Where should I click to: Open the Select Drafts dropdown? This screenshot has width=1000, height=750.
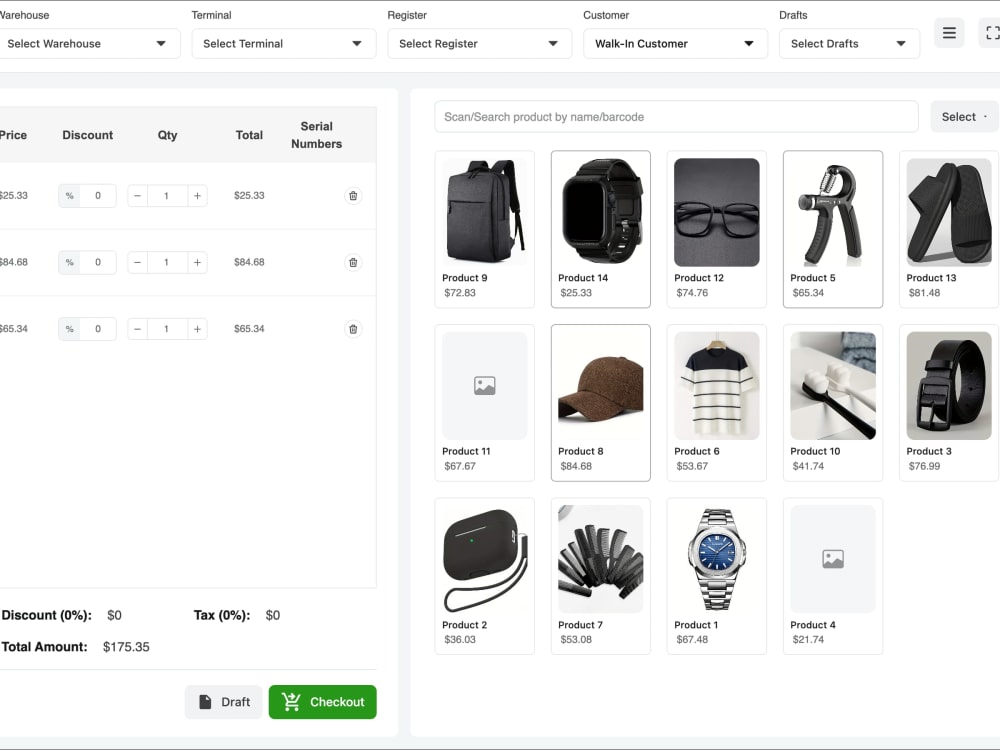point(849,43)
